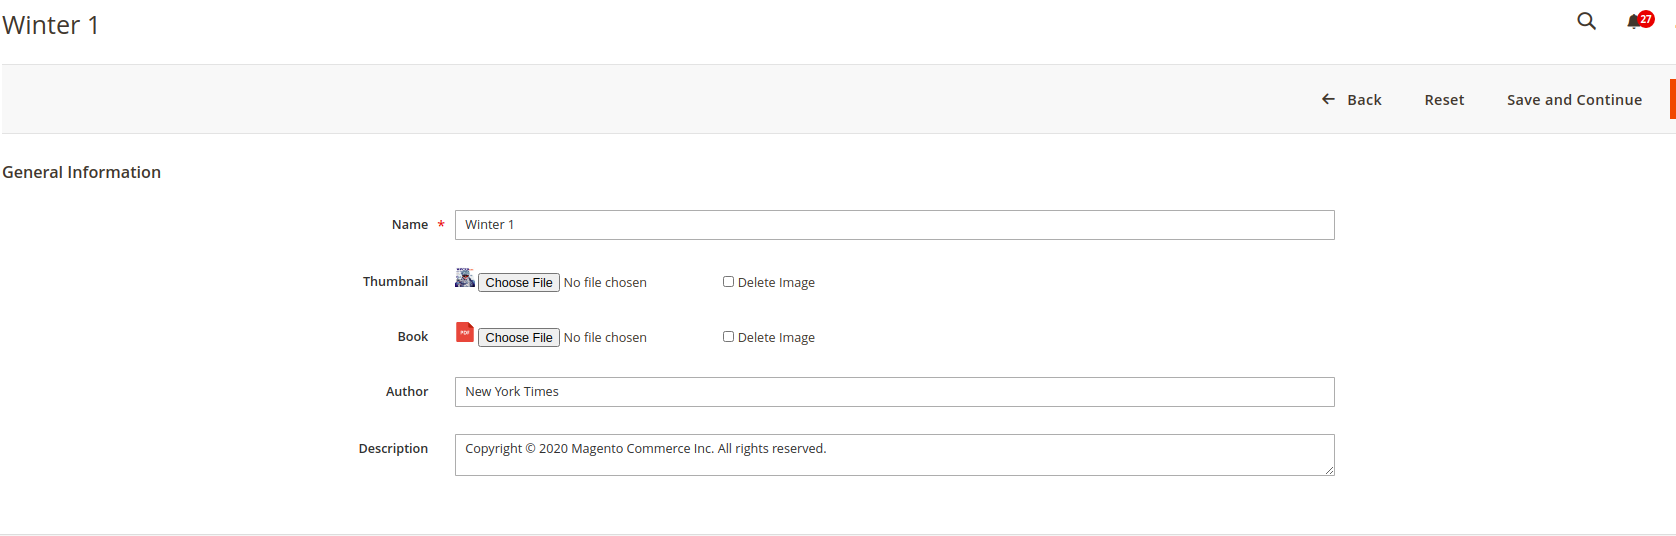This screenshot has width=1676, height=536.
Task: Tick Delete Image for the Thumbnail
Action: click(x=729, y=282)
